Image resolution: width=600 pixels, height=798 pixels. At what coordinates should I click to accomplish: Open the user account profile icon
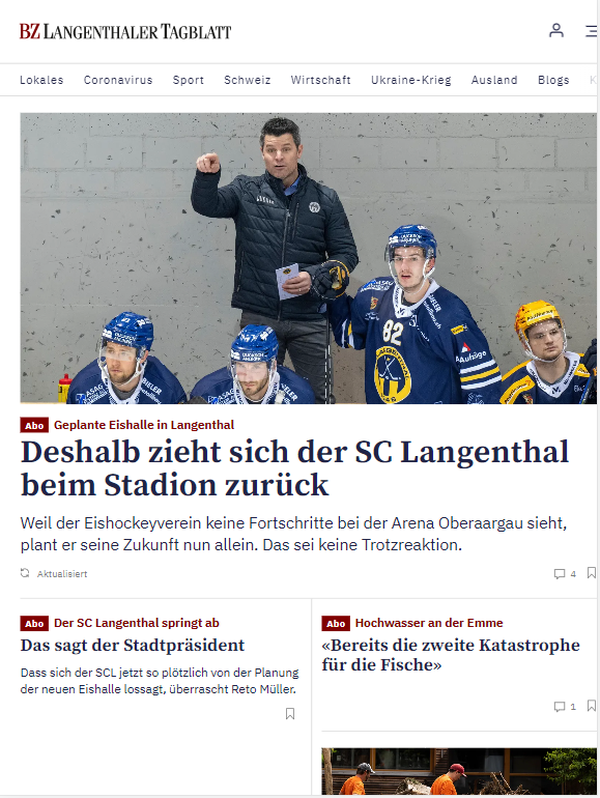[556, 31]
